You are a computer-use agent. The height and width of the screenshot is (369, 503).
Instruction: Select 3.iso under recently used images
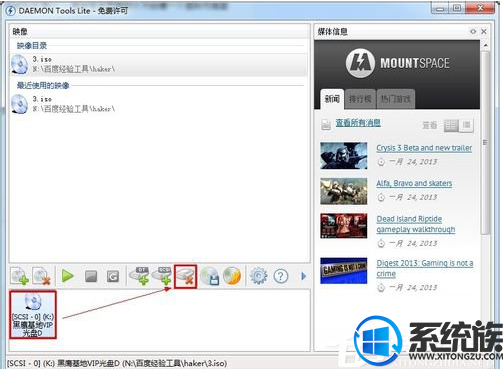[159, 104]
